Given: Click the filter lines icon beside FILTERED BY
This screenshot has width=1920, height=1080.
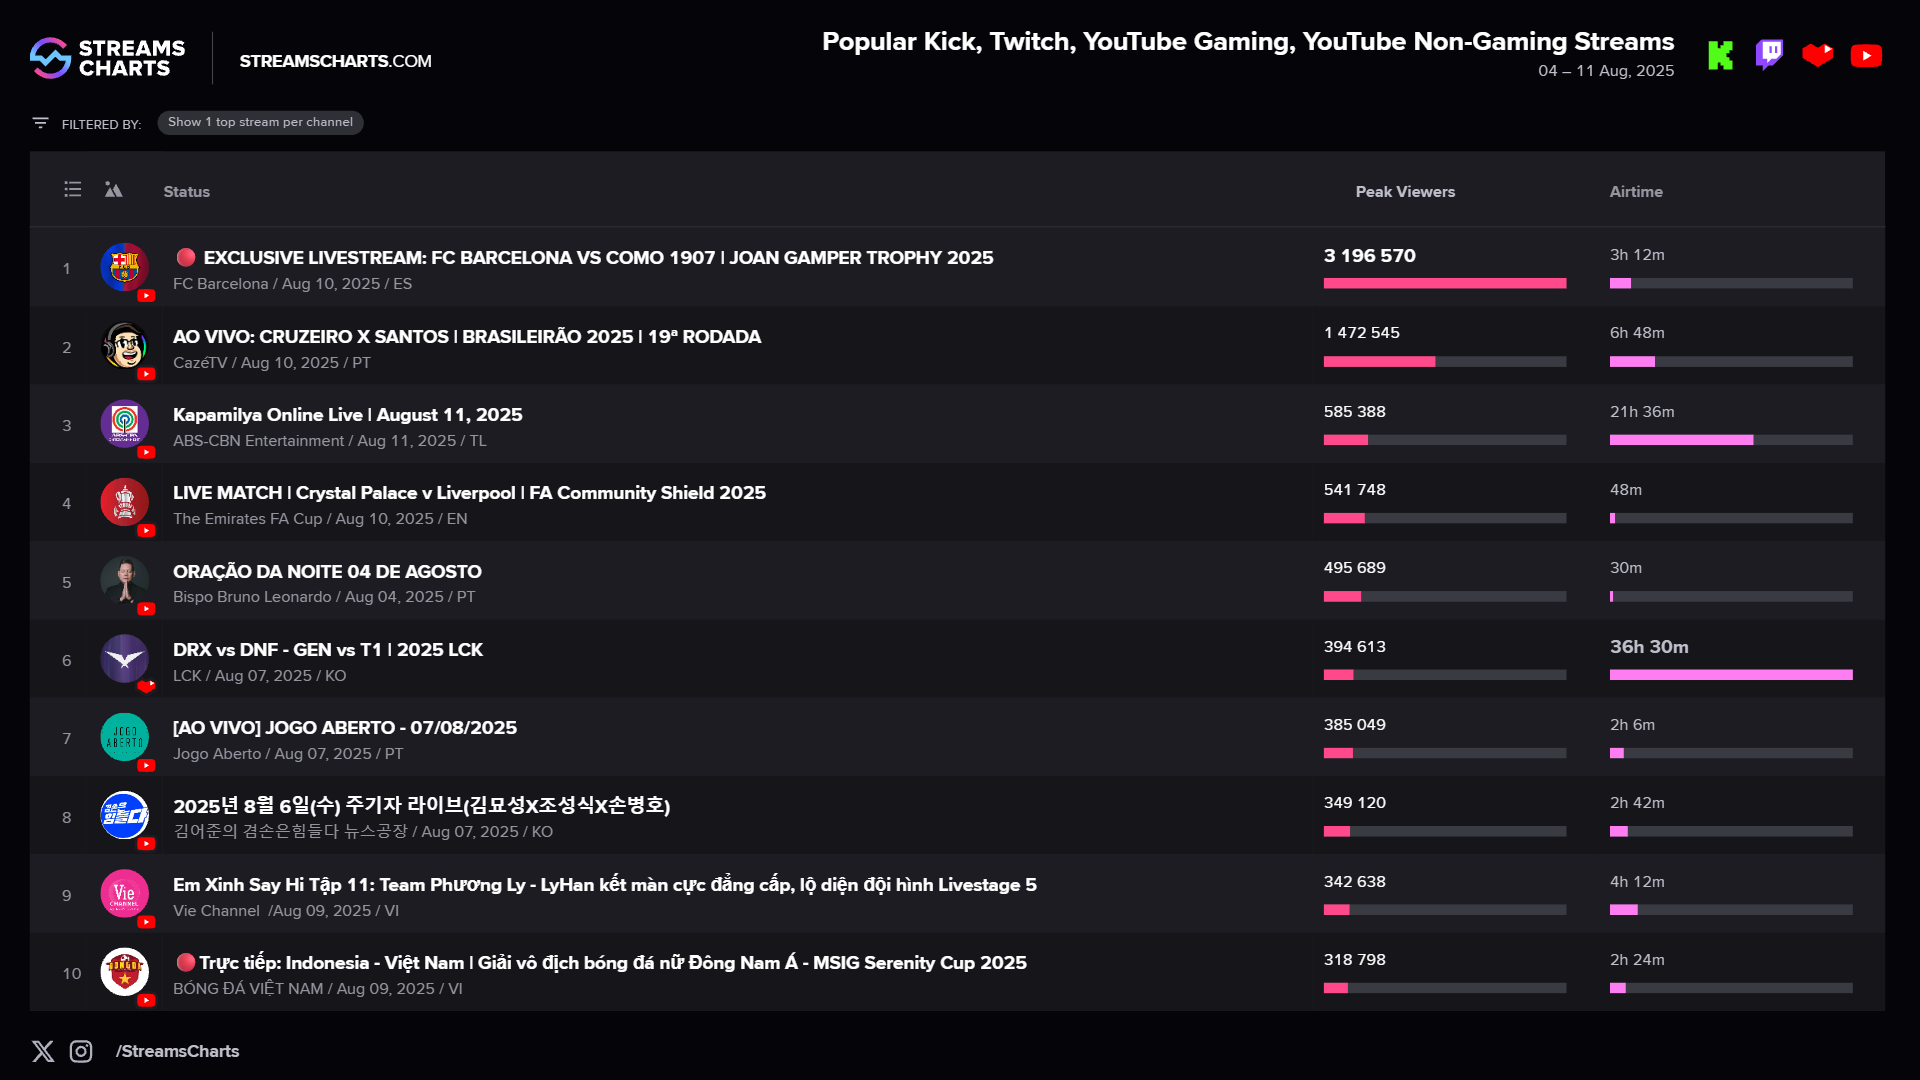Looking at the screenshot, I should [40, 123].
